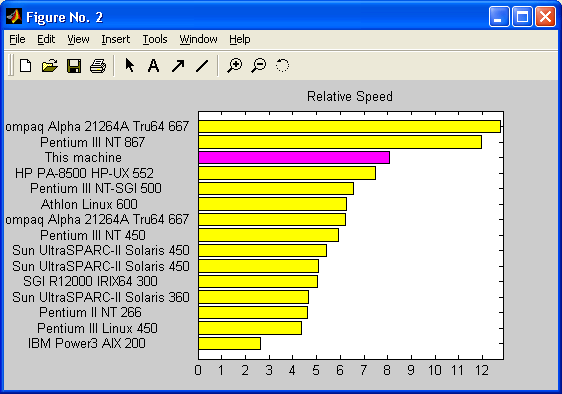Click the Pentium III Linux 450 bar
This screenshot has height=394, width=562.
pos(250,328)
